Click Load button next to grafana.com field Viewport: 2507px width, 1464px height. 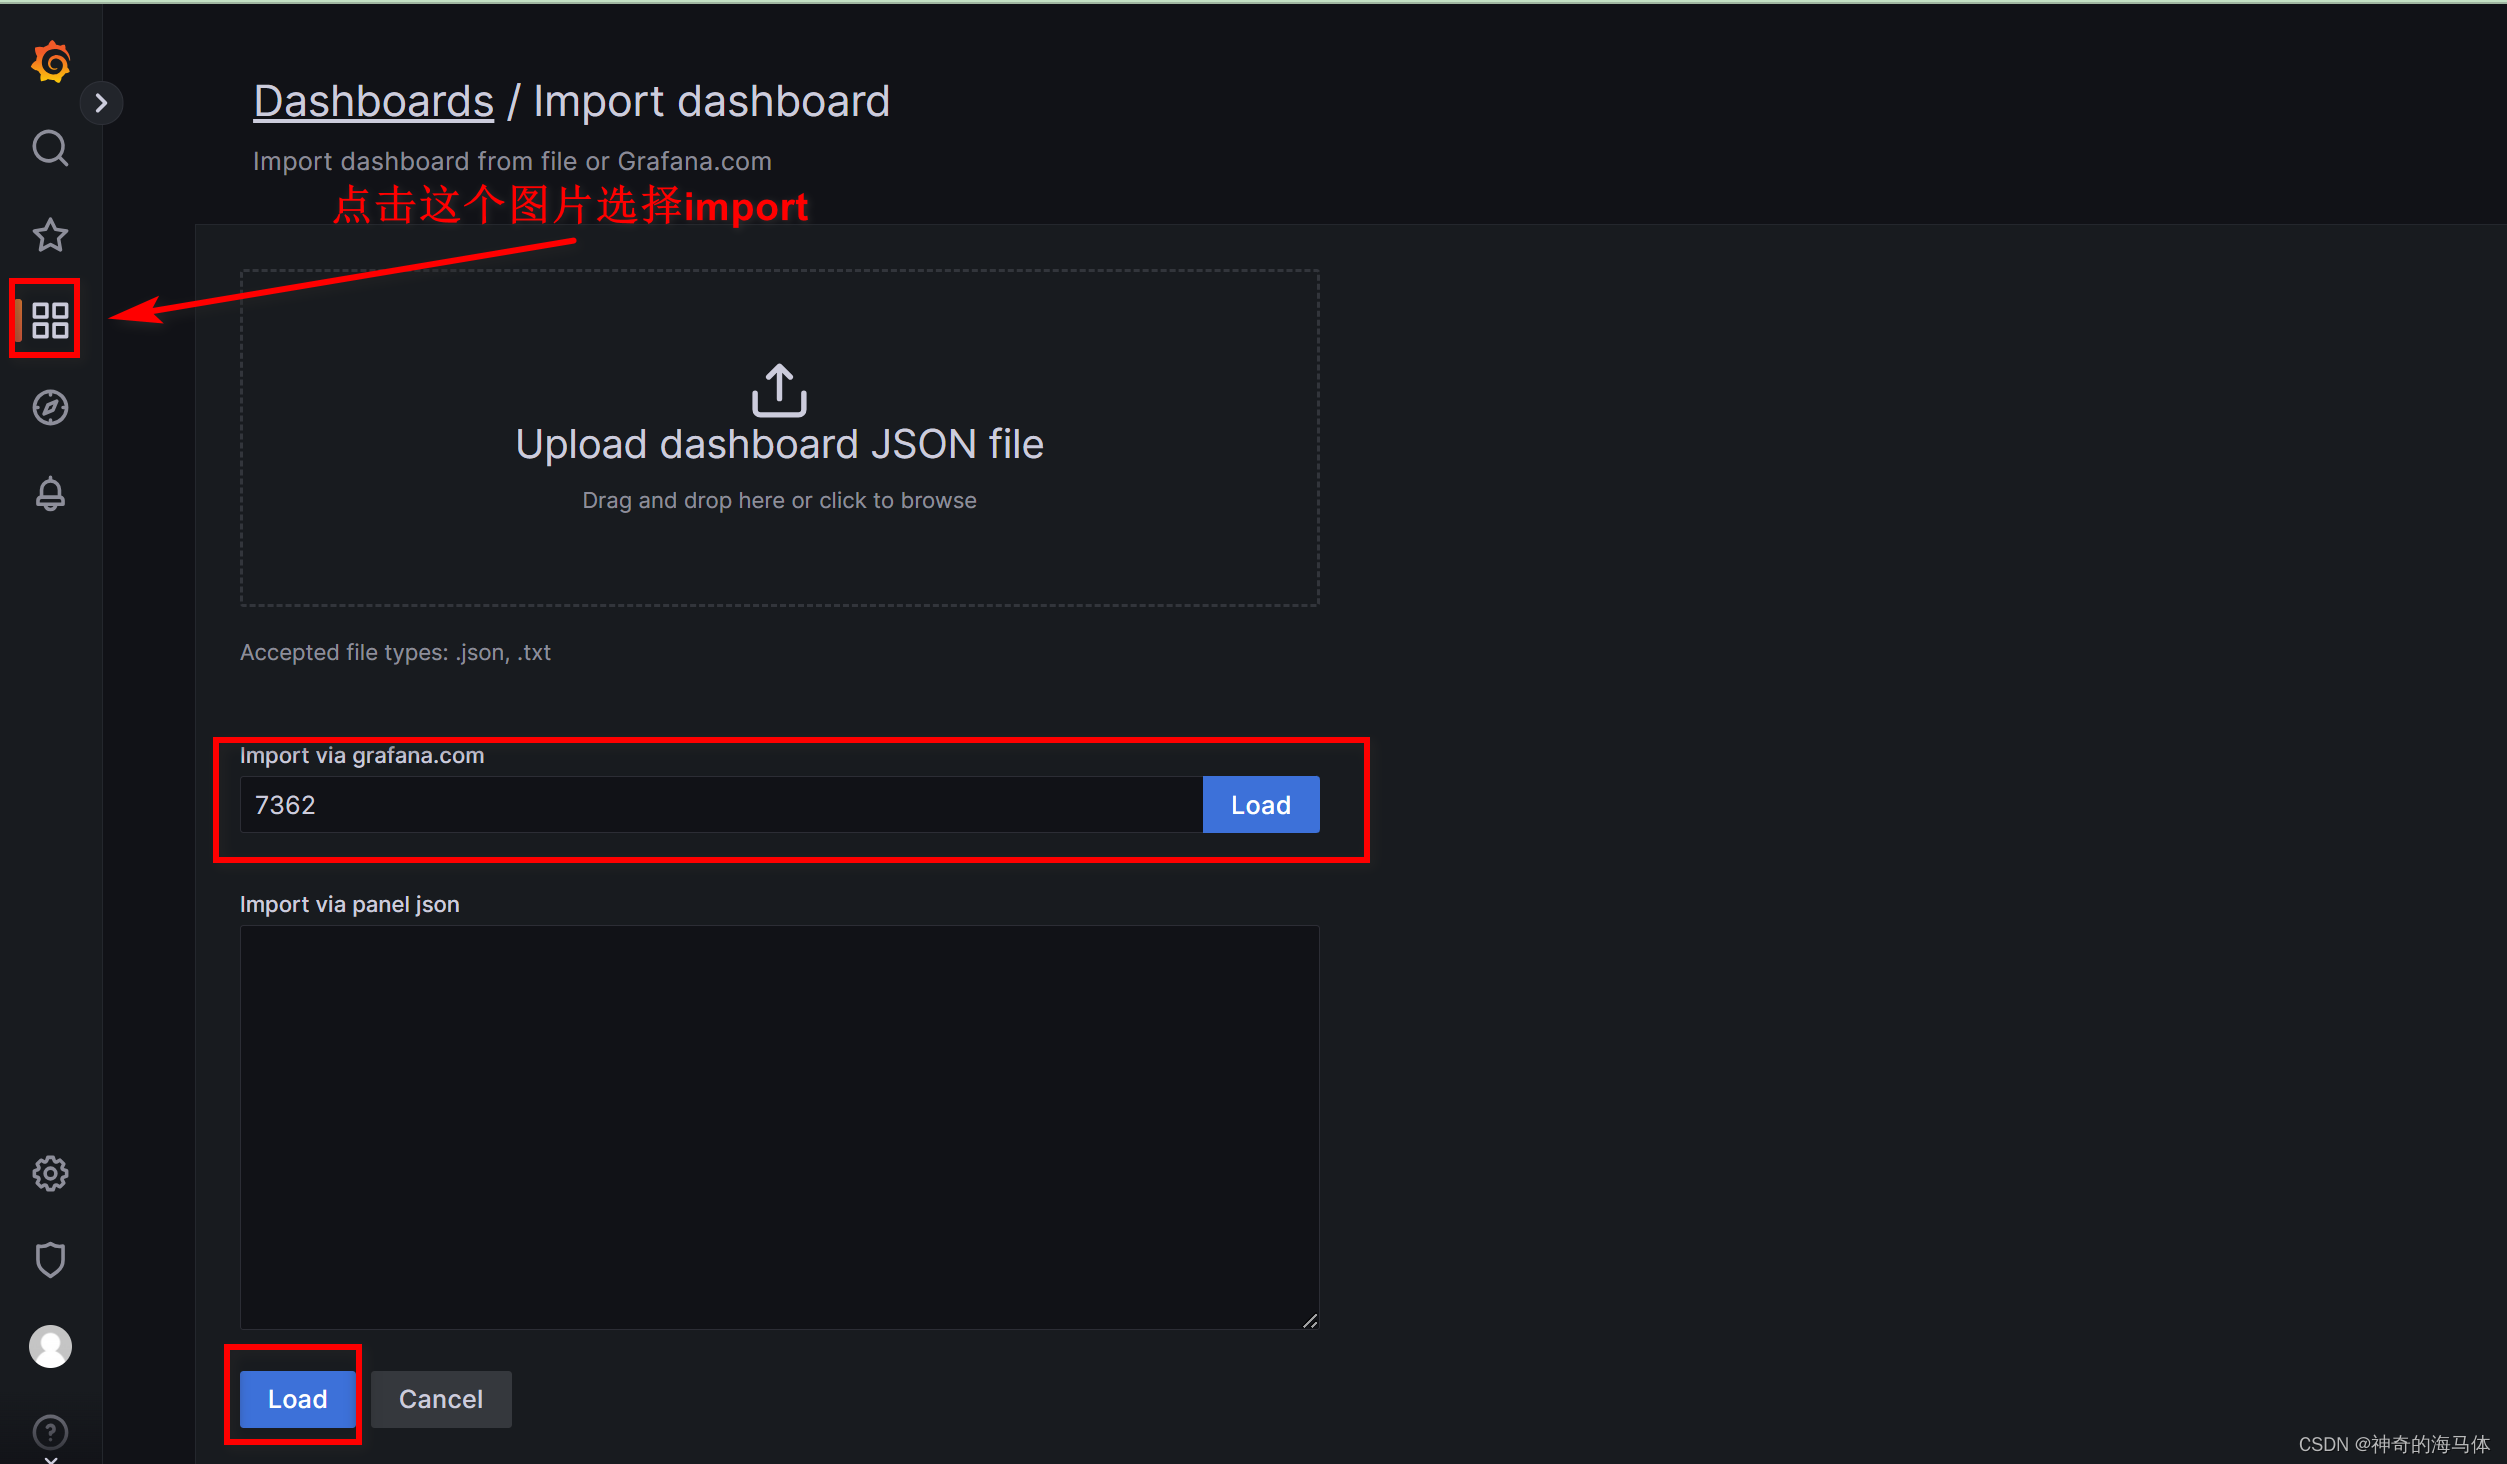coord(1260,804)
